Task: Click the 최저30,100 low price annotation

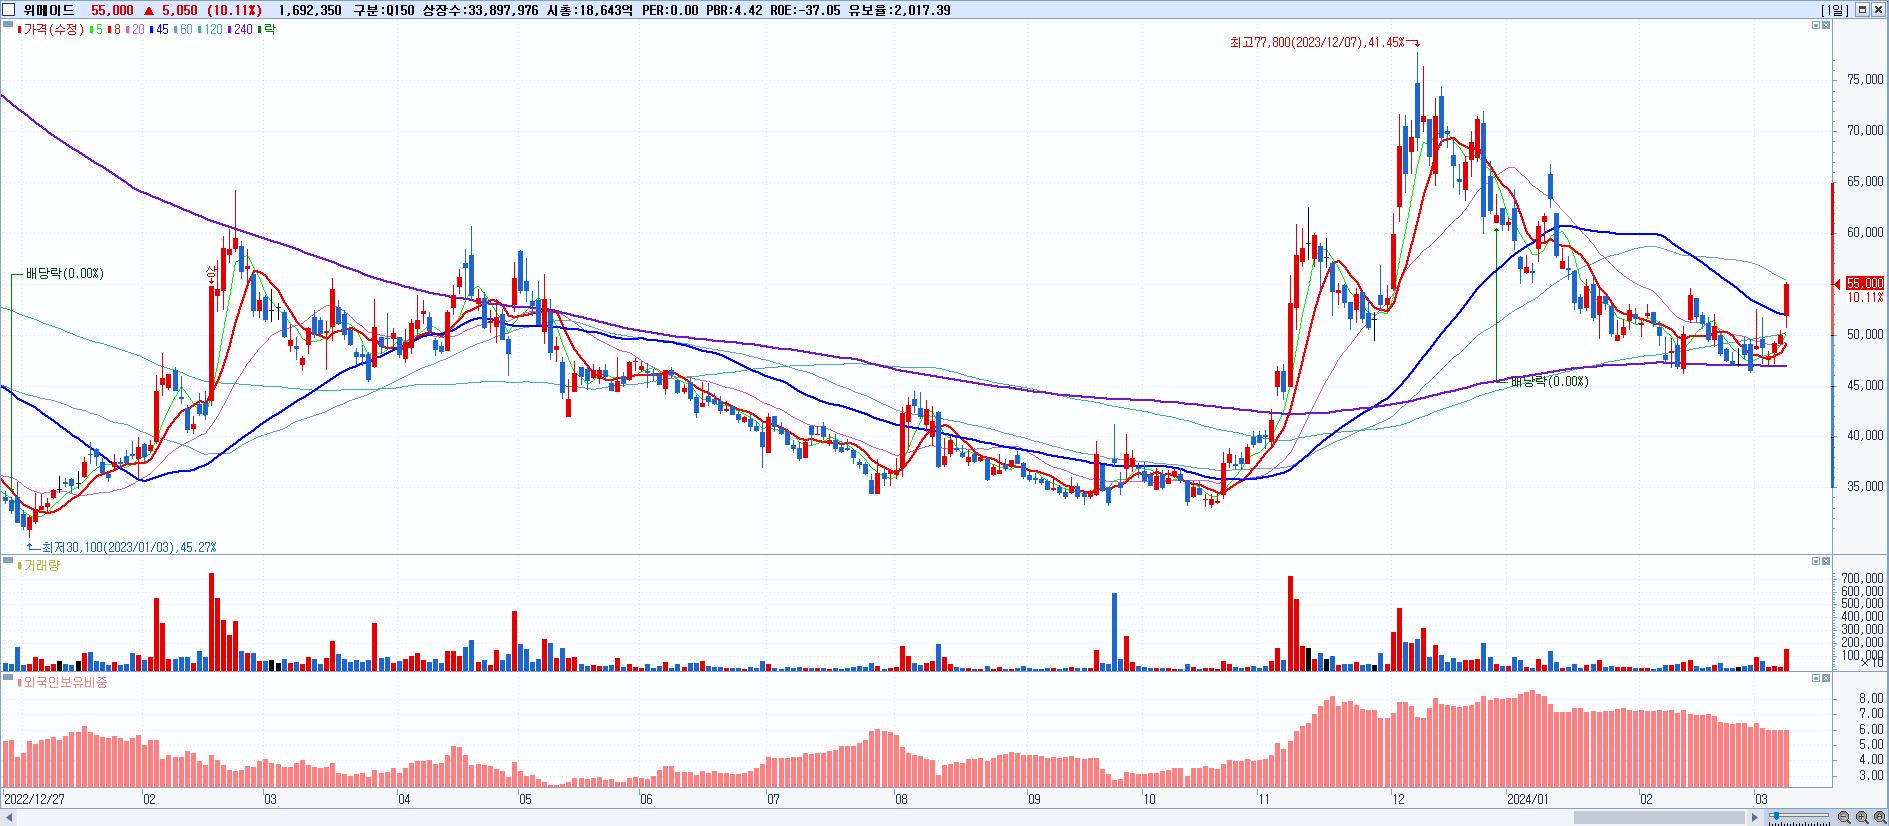Action: [x=129, y=547]
